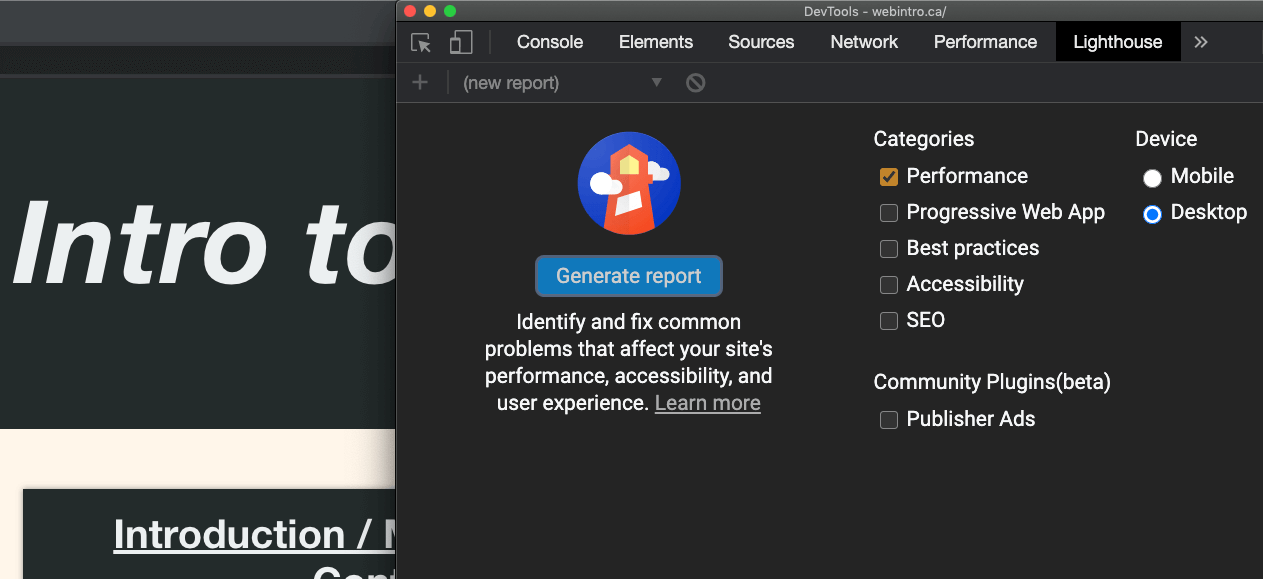The height and width of the screenshot is (579, 1263).
Task: Toggle the device toolbar icon
Action: pyautogui.click(x=460, y=42)
